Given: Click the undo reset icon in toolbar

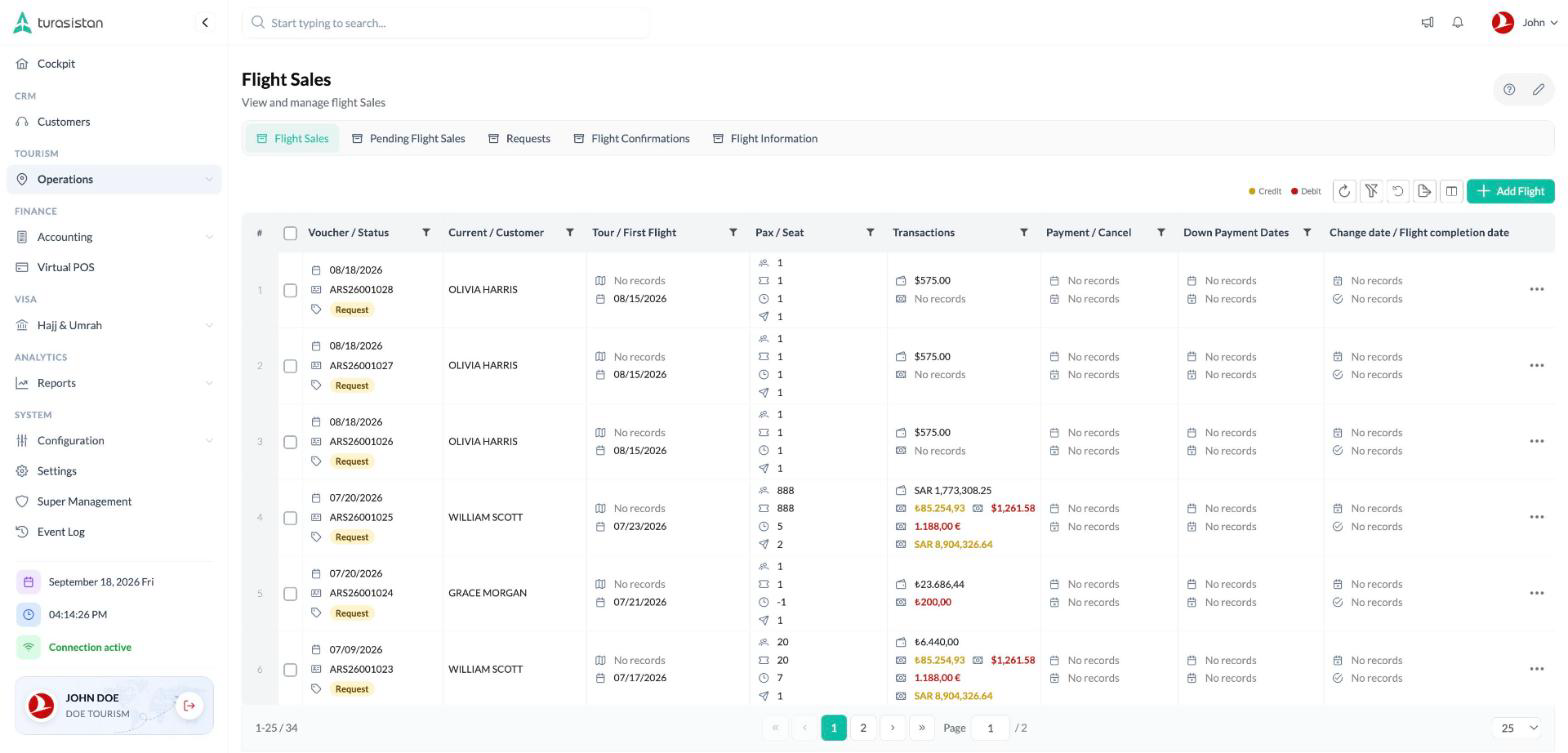Looking at the screenshot, I should pyautogui.click(x=1398, y=191).
